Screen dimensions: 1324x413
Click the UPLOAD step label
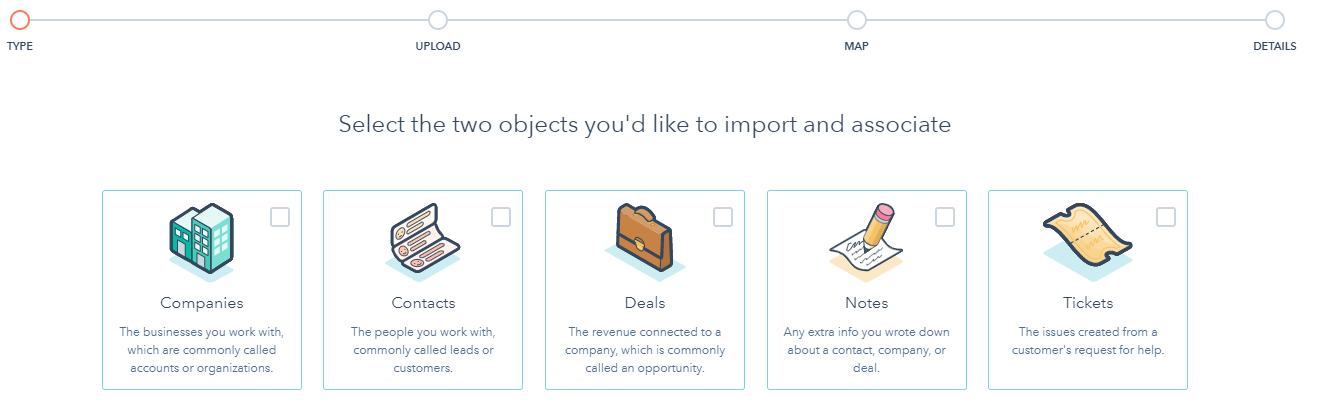[438, 46]
